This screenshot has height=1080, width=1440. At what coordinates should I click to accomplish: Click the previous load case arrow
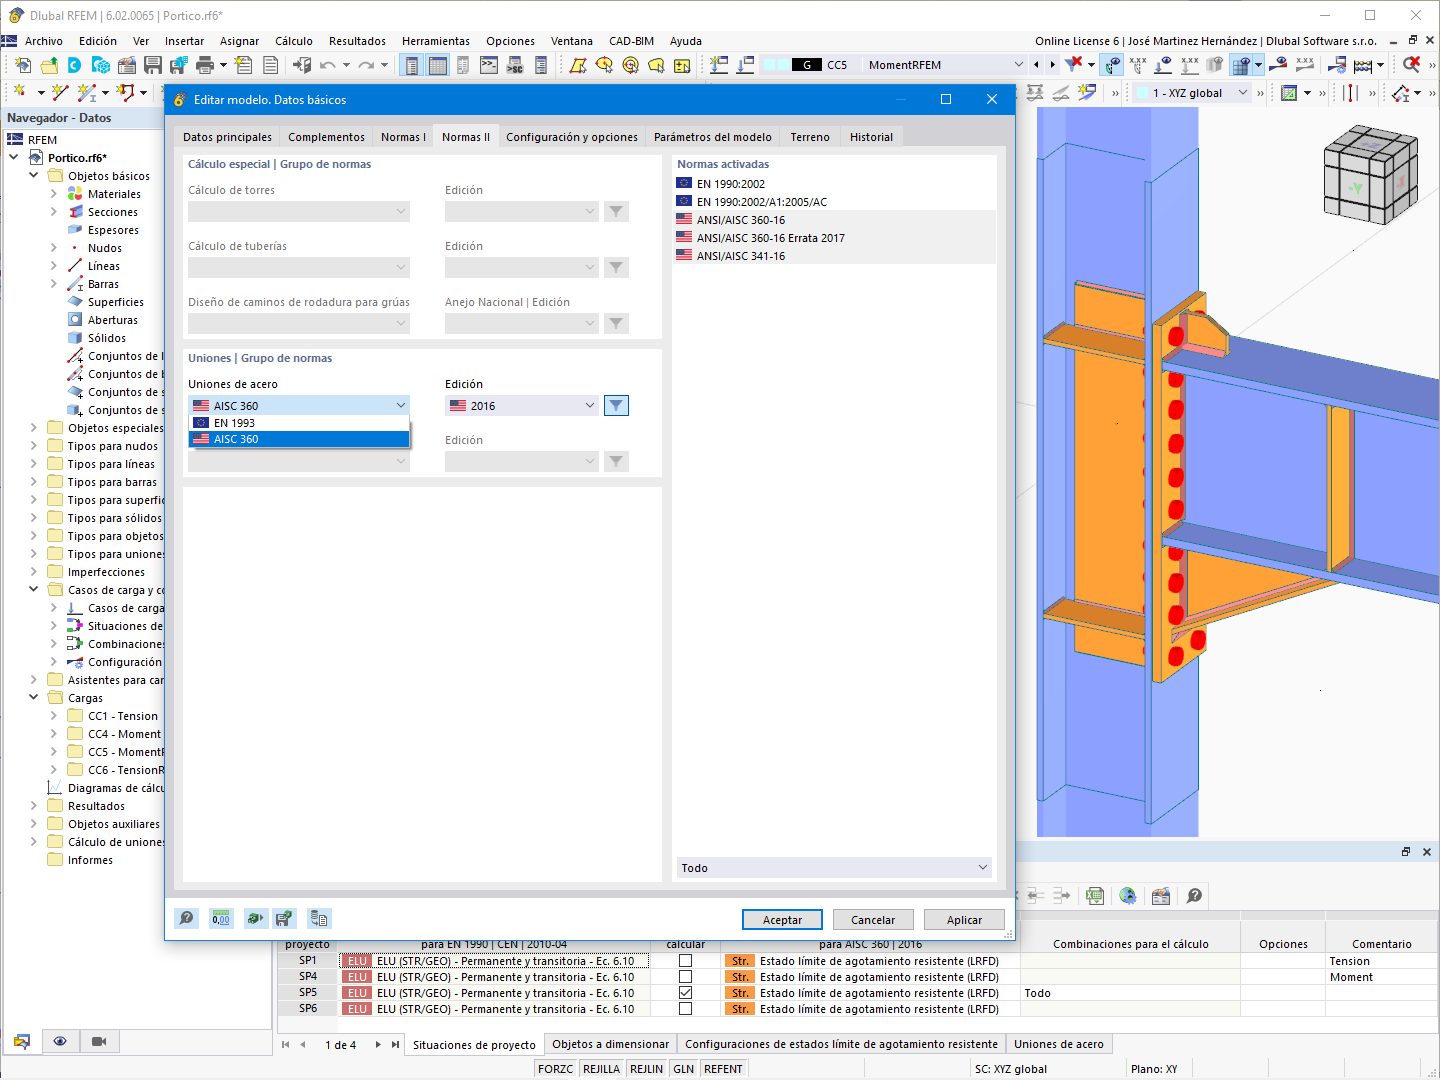point(1036,65)
